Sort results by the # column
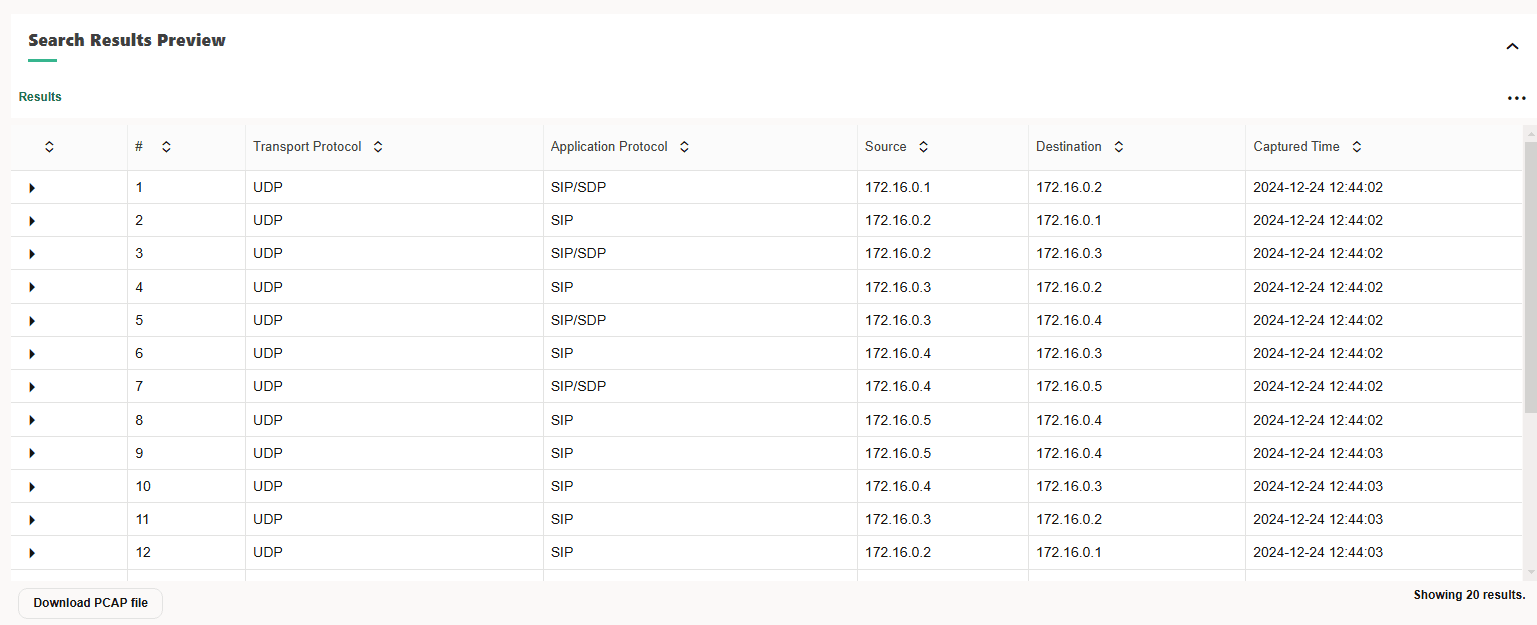The image size is (1537, 625). [x=166, y=146]
